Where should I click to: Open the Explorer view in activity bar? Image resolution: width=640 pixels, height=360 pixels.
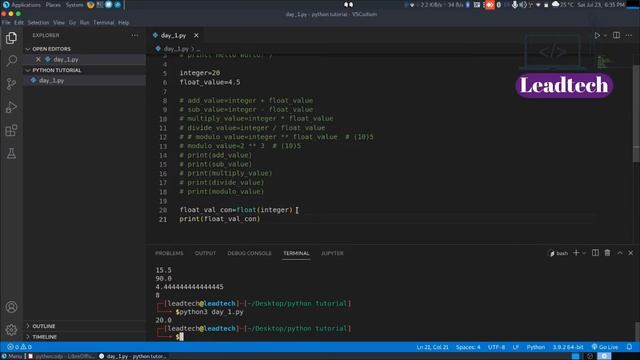(x=11, y=38)
